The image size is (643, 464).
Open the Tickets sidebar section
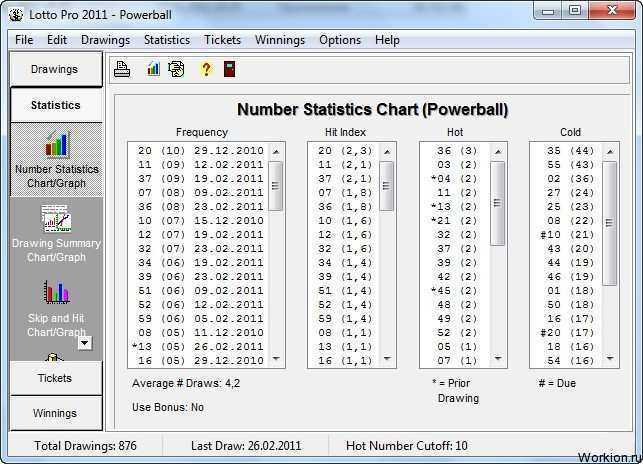(56, 378)
